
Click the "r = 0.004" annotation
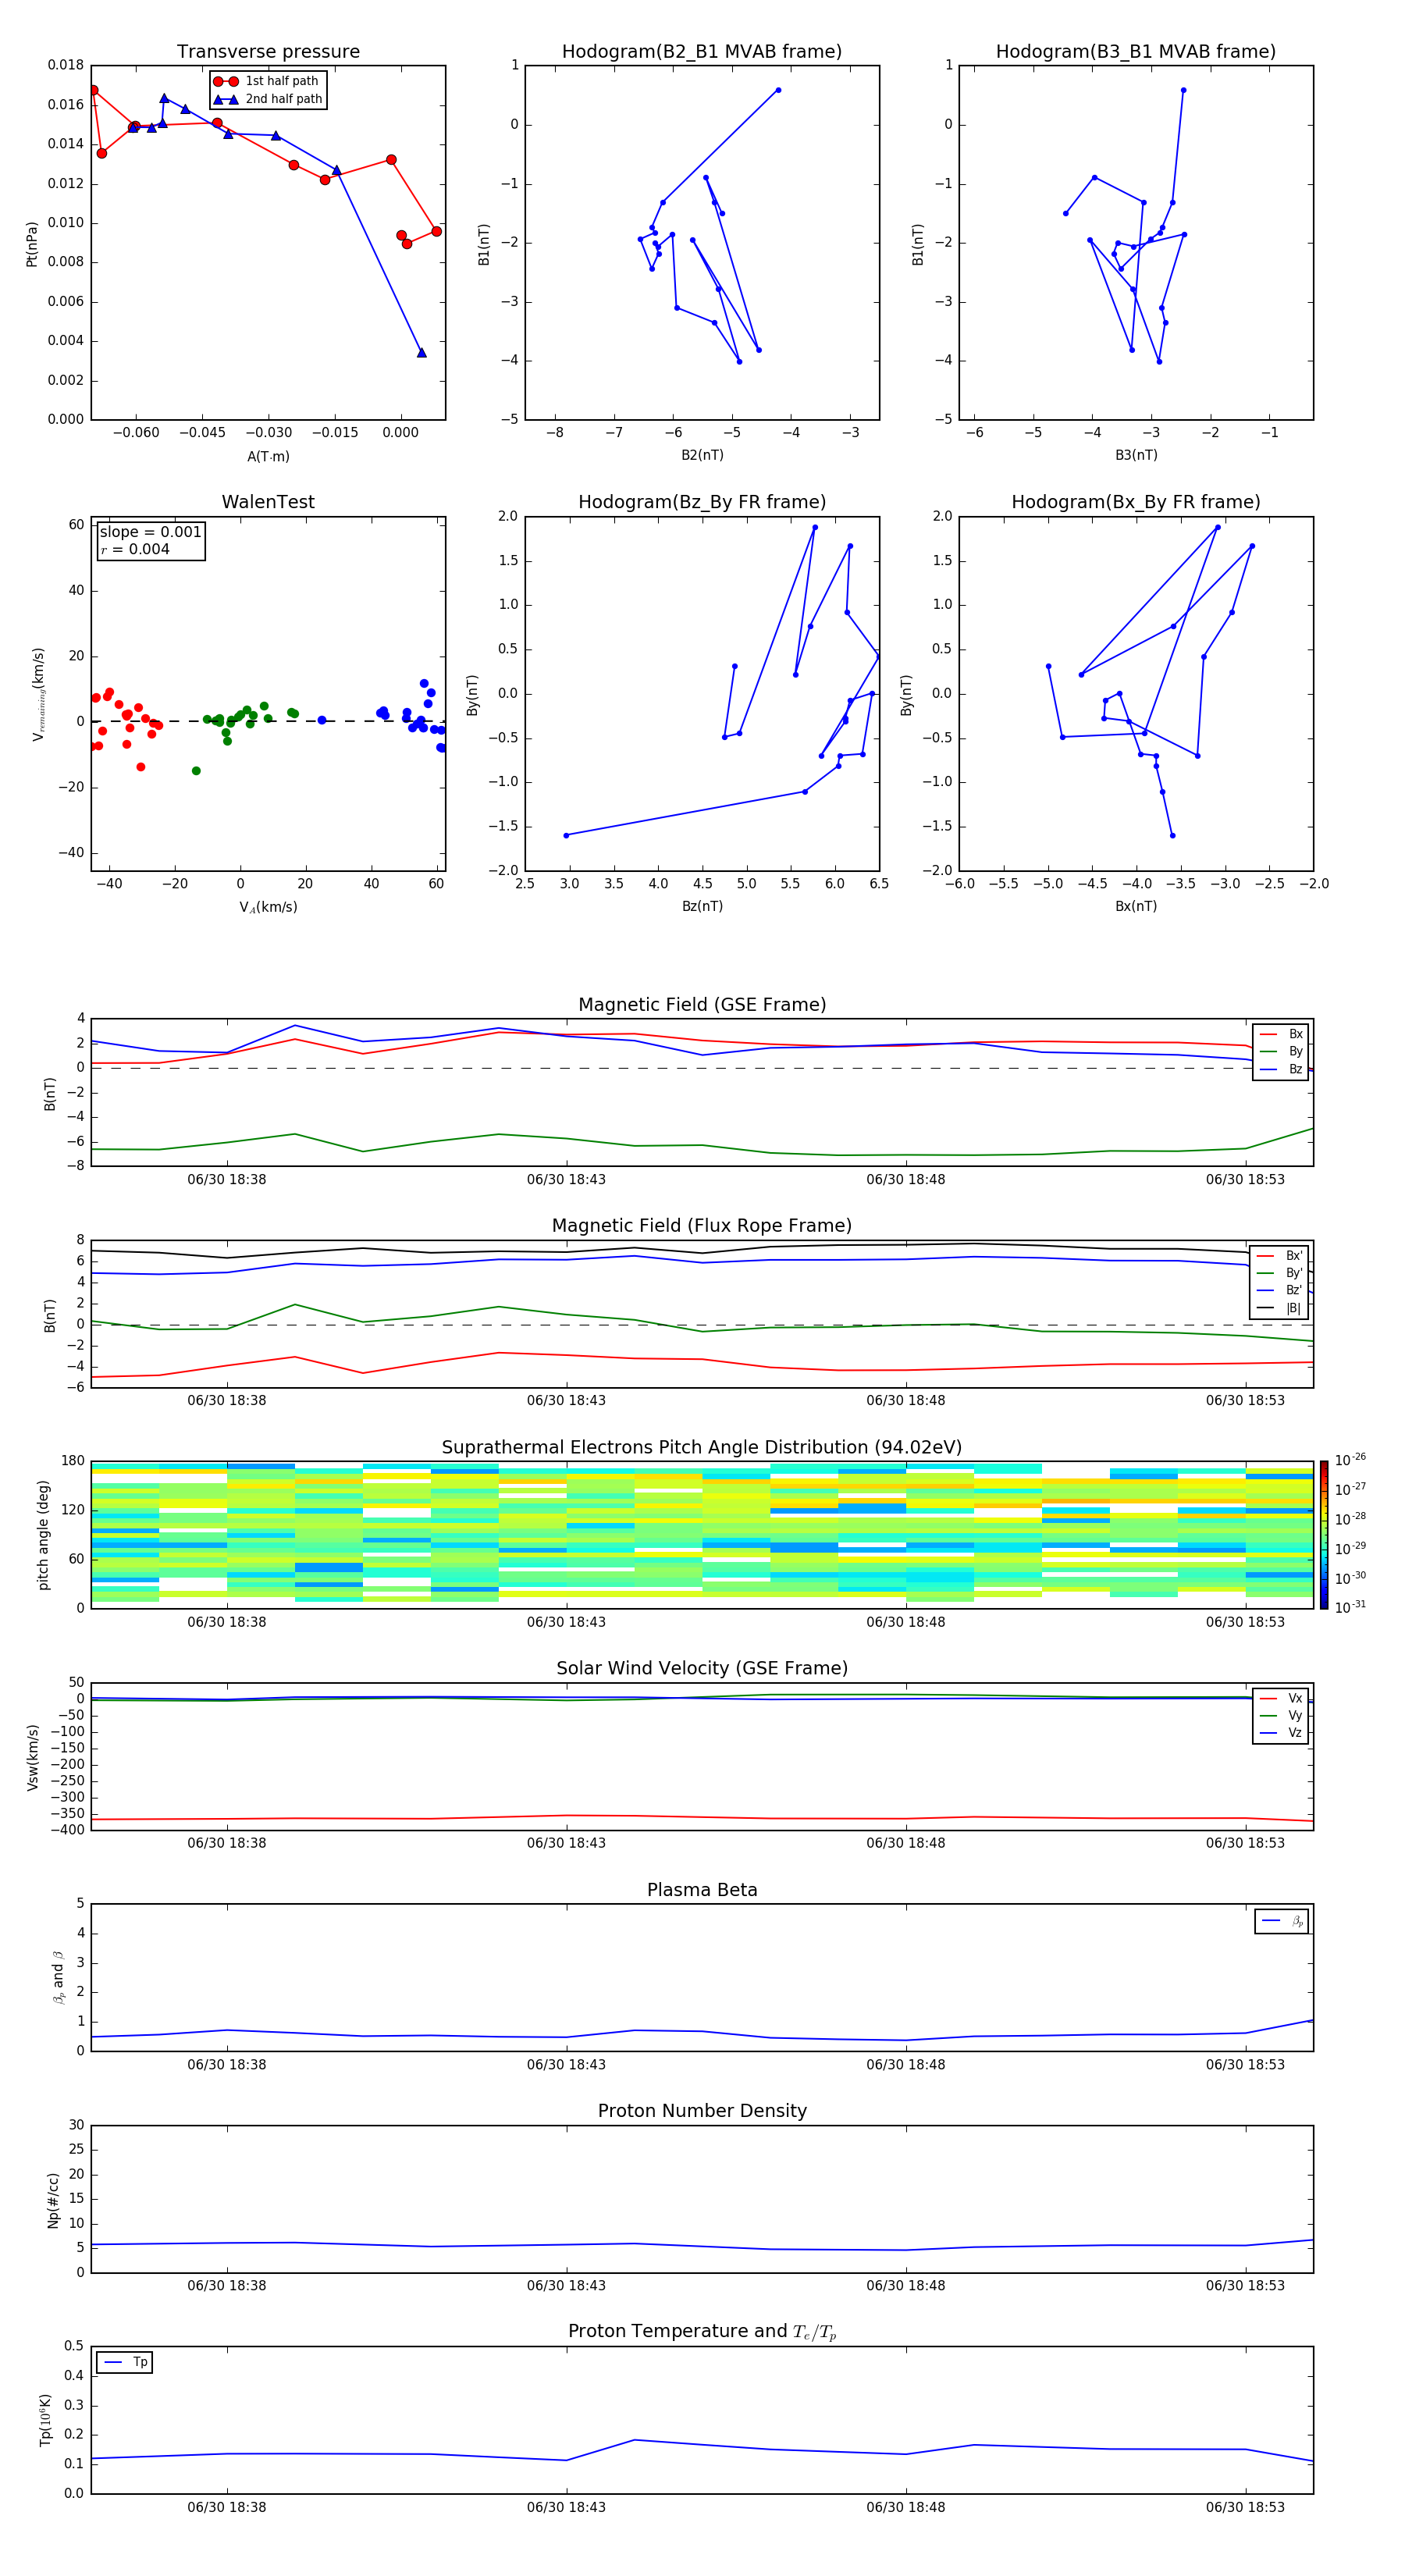[135, 549]
